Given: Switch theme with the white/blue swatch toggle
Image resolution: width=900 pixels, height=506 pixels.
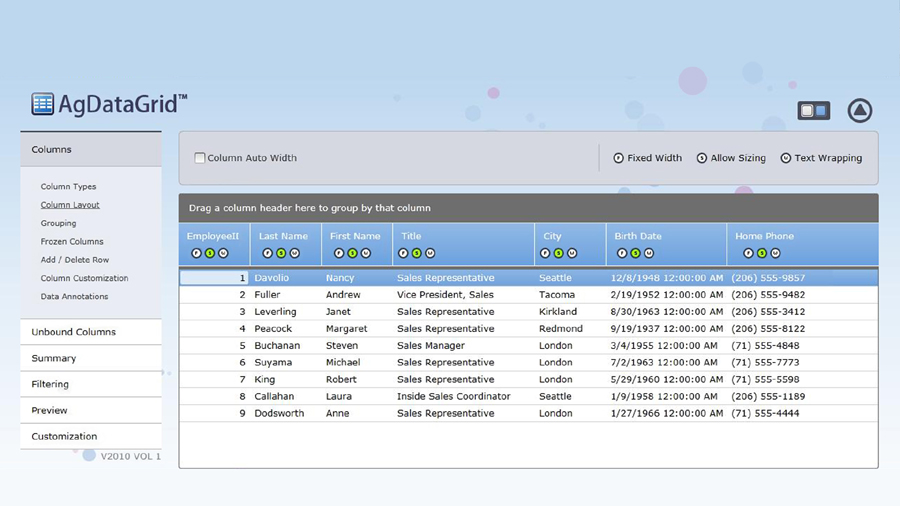Looking at the screenshot, I should [813, 111].
